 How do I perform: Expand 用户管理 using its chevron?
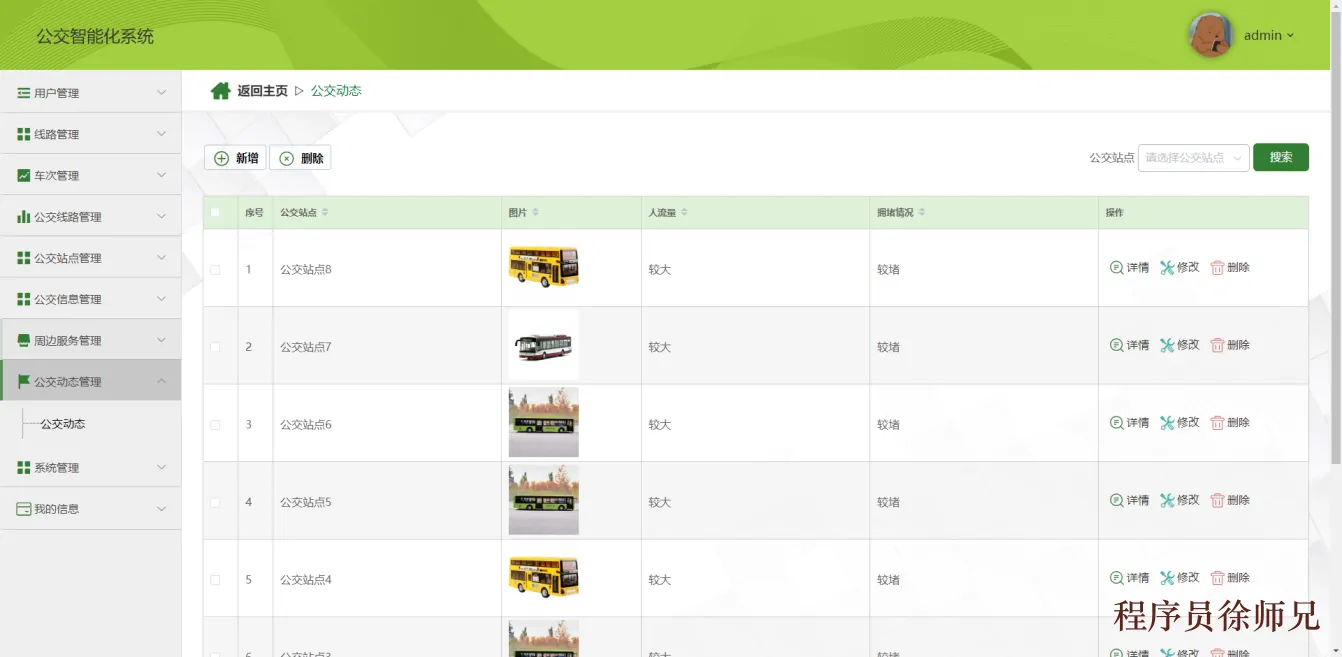161,93
